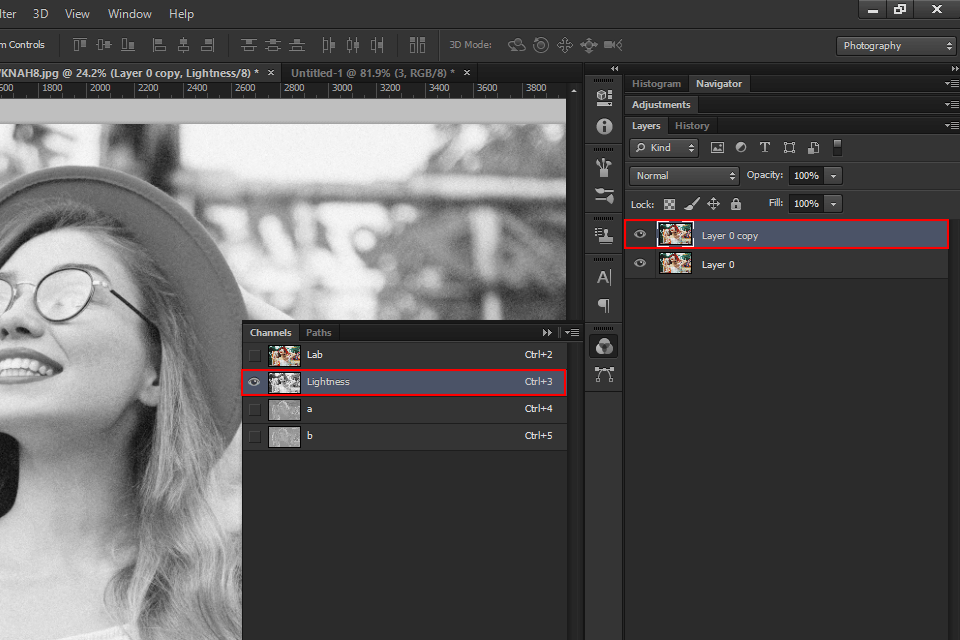This screenshot has height=640, width=960.
Task: Toggle the layer filter on/off switch
Action: [x=838, y=148]
